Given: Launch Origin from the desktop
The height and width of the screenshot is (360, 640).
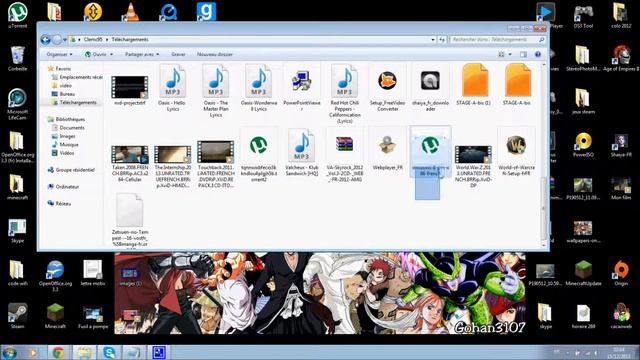Looking at the screenshot, I should [621, 273].
